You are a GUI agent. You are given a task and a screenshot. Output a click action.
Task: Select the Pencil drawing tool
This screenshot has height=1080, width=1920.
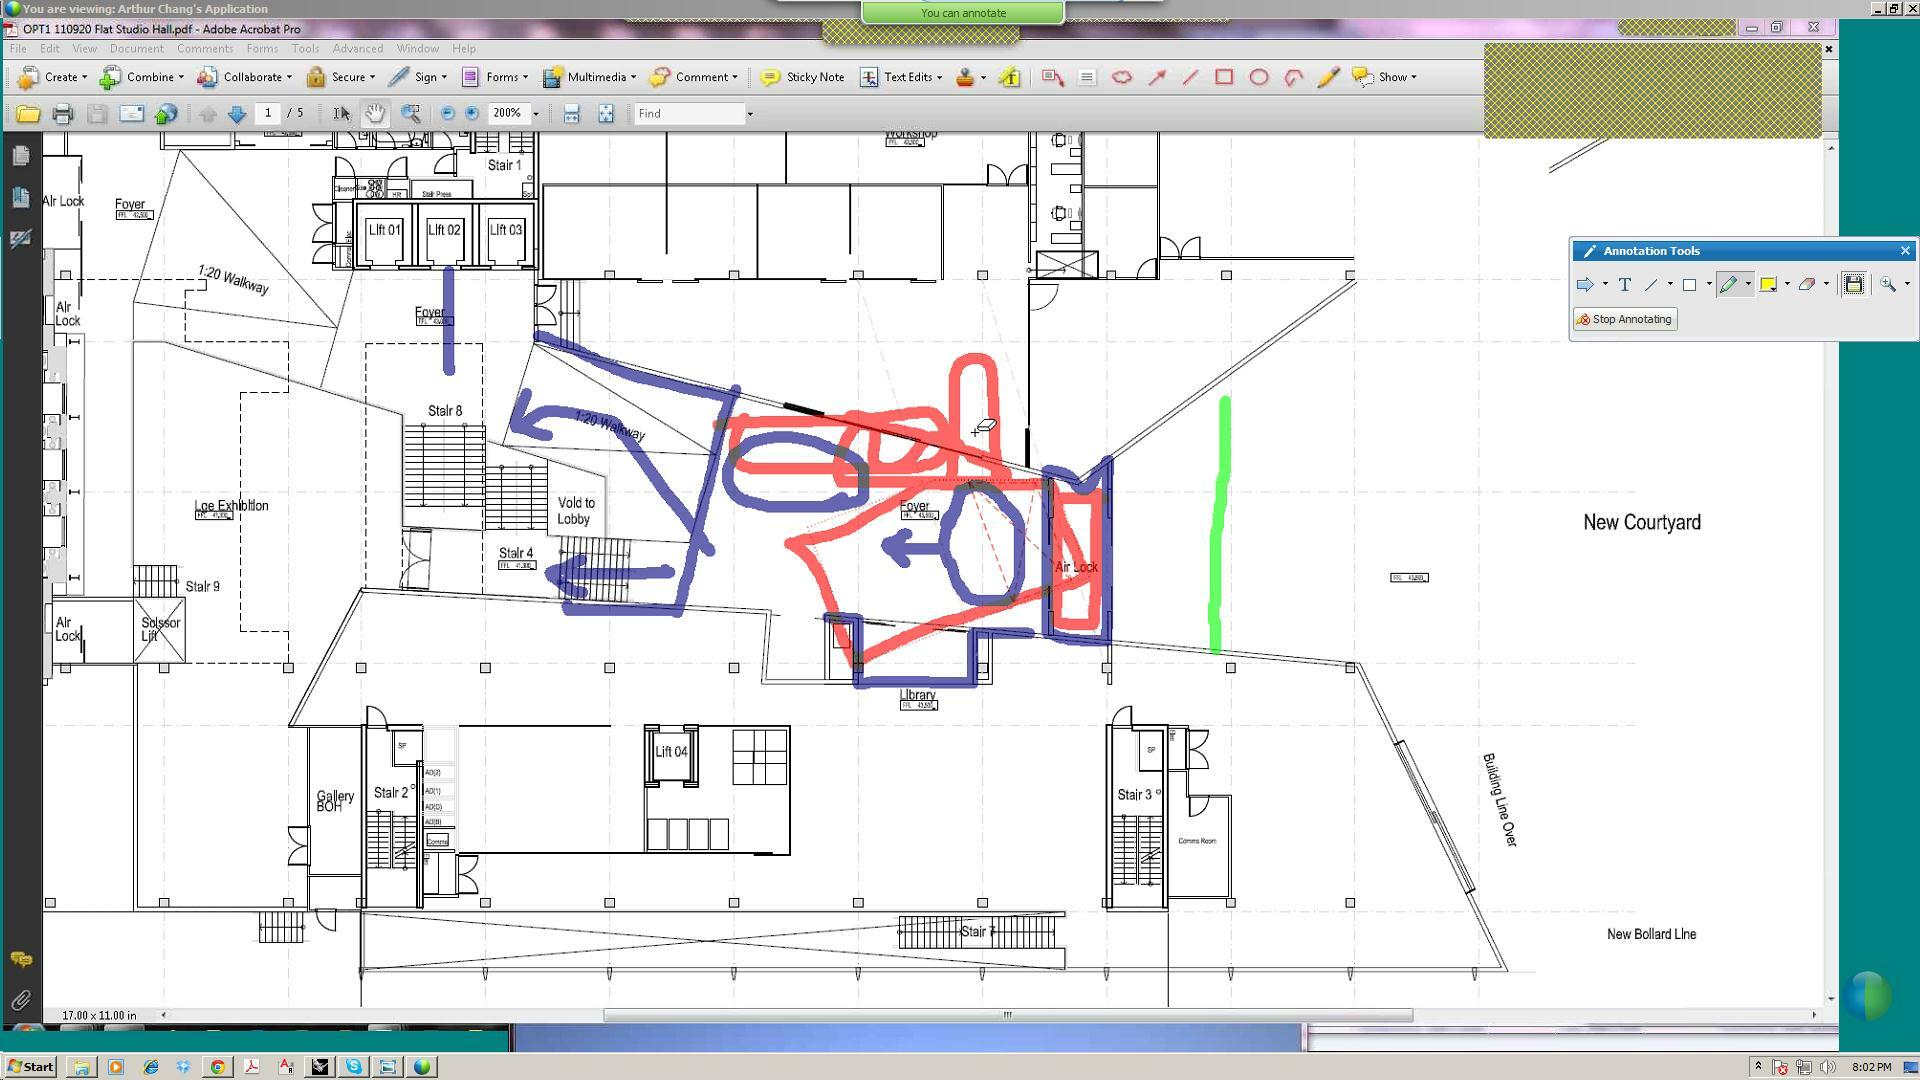click(x=1328, y=77)
